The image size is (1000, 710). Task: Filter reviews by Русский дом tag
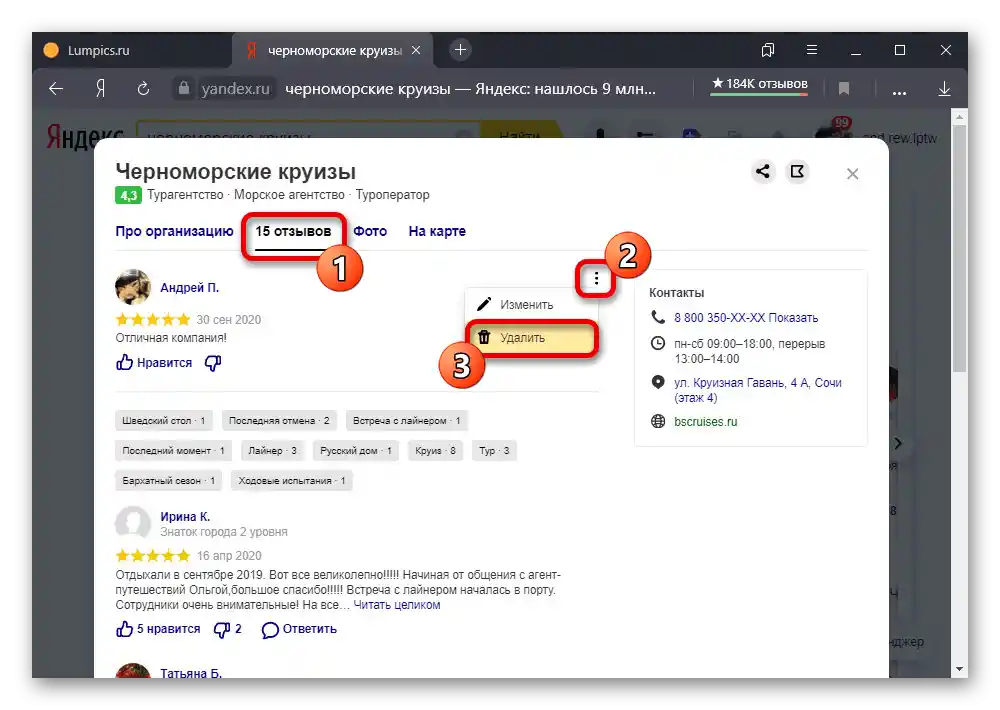(x=356, y=451)
